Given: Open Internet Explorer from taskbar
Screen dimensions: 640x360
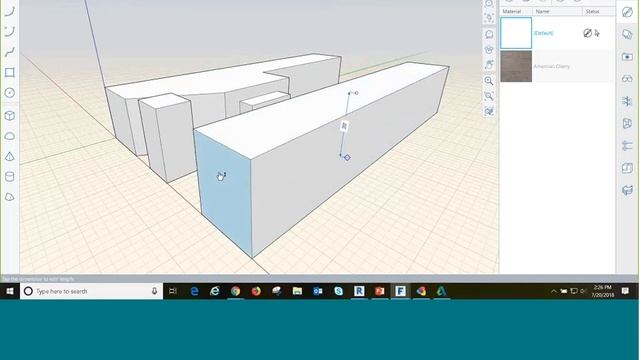Looking at the screenshot, I should pyautogui.click(x=215, y=291).
